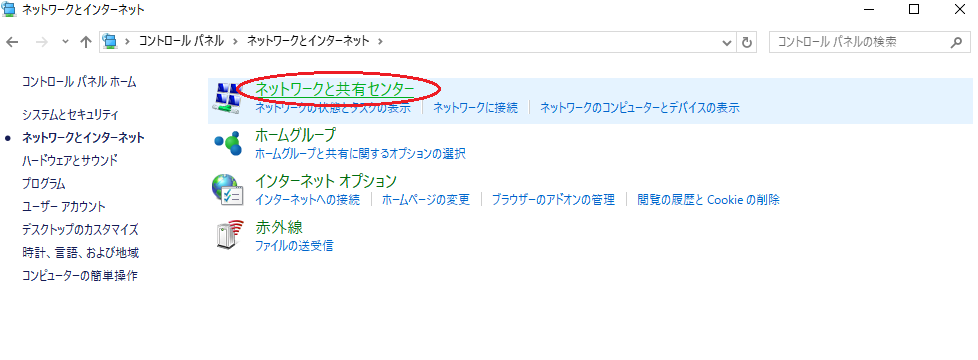Refresh the Control Panel view
978x360 pixels.
[x=746, y=42]
